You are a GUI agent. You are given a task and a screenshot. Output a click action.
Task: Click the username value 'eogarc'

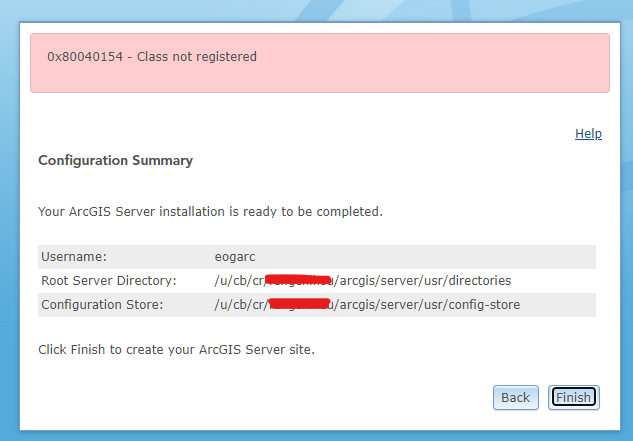click(235, 257)
